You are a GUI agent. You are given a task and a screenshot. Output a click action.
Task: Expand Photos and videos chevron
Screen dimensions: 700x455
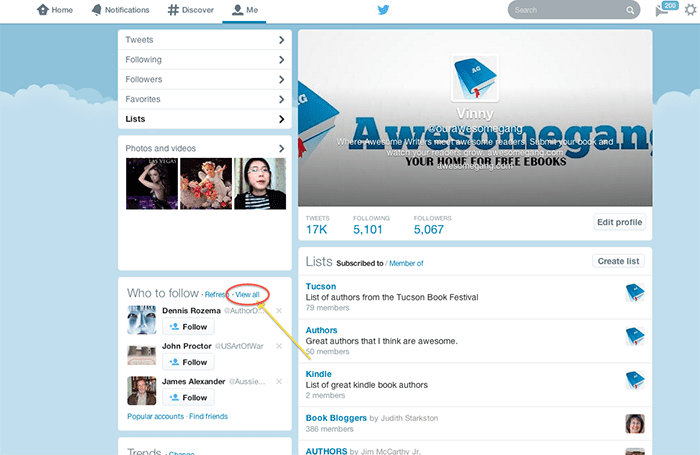[x=281, y=148]
